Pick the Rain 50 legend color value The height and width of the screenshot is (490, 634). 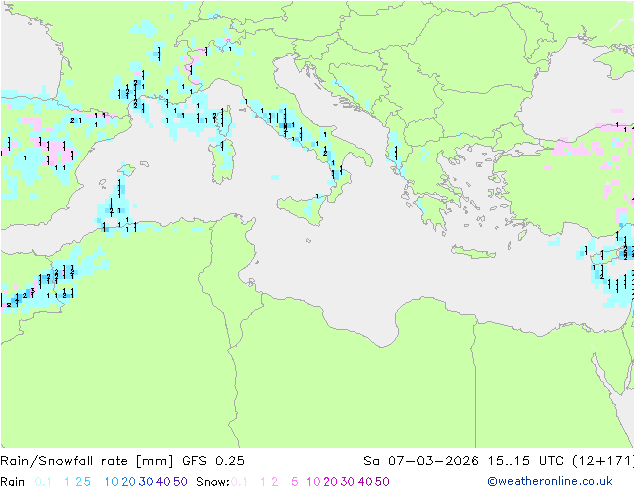click(180, 482)
